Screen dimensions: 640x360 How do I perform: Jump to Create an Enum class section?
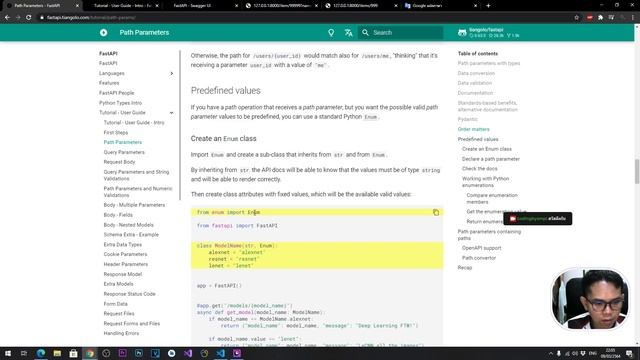[x=487, y=149]
